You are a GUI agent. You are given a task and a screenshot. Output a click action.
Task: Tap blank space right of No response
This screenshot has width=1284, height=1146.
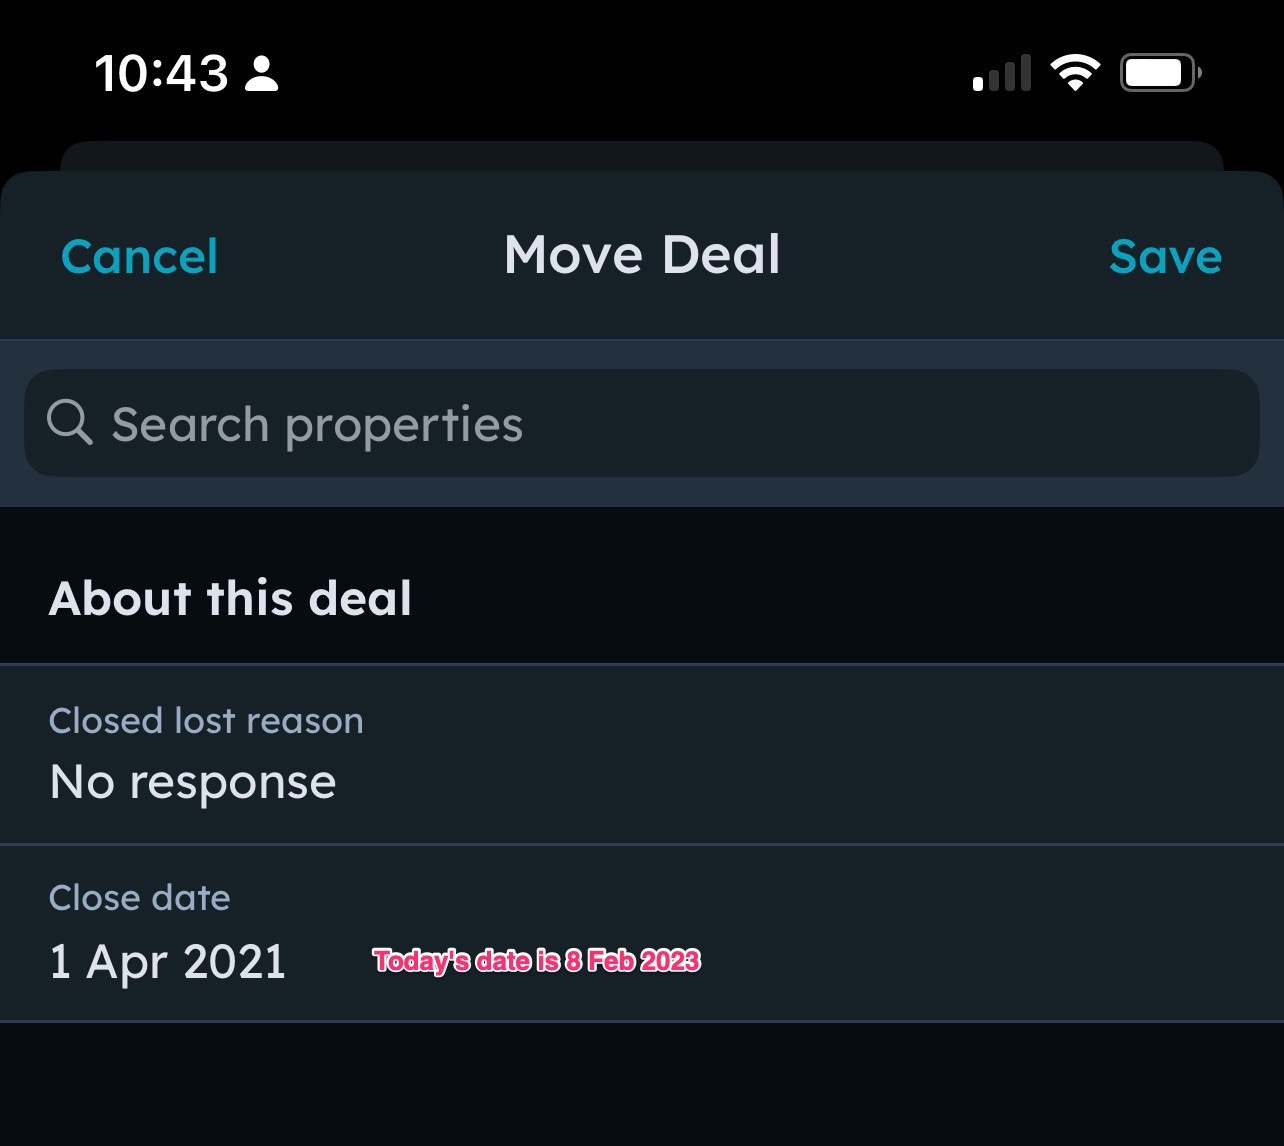tap(800, 782)
